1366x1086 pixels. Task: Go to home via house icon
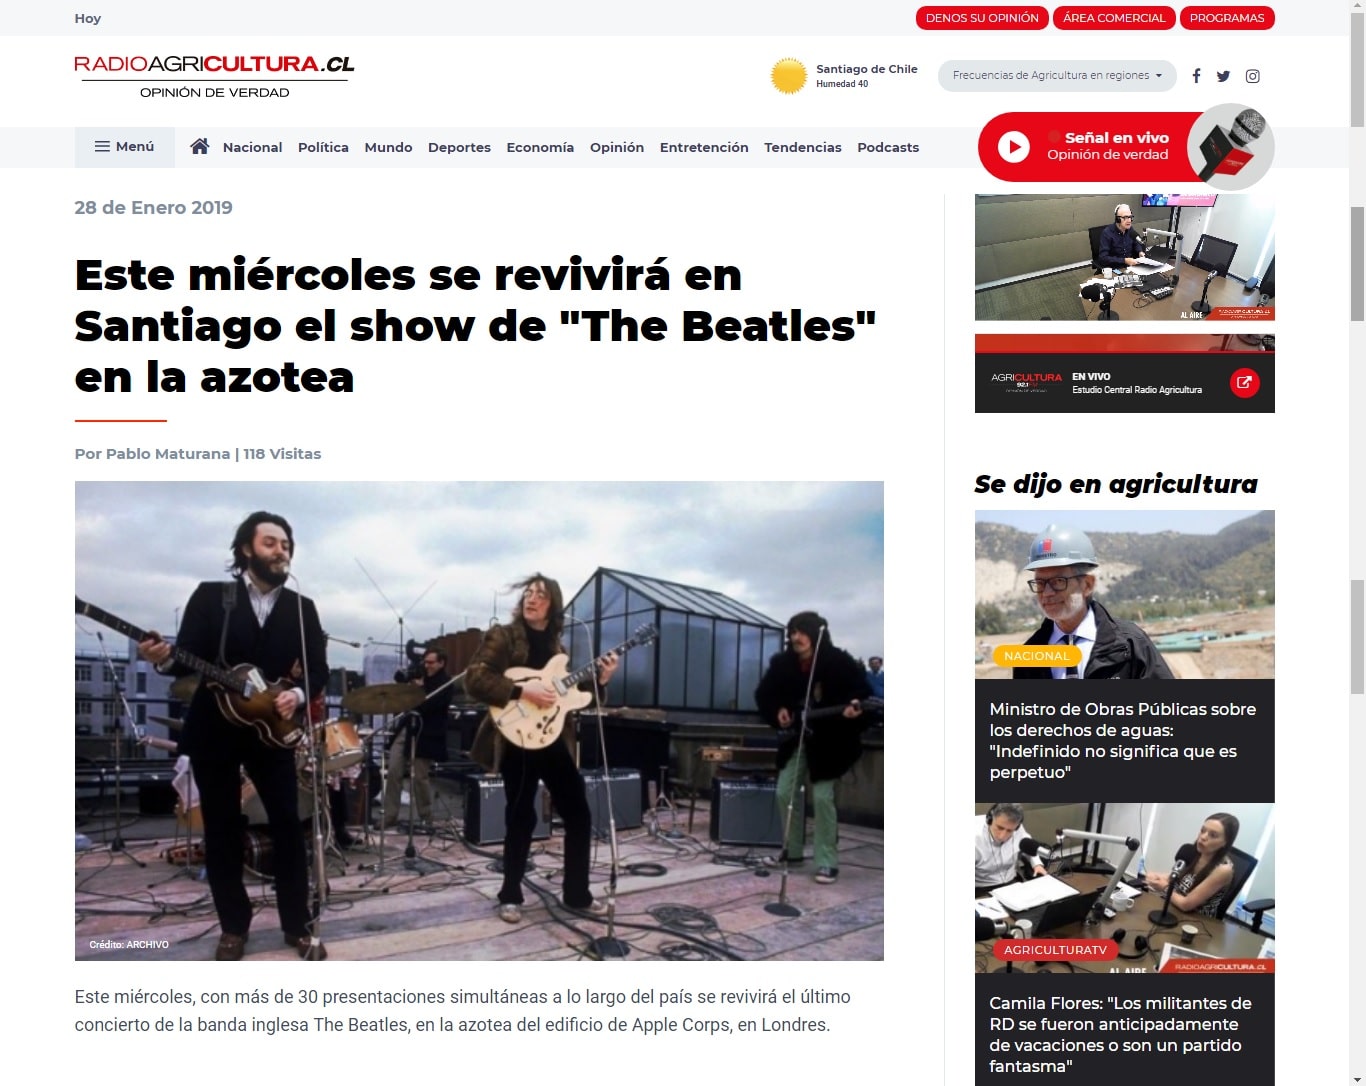(x=200, y=146)
